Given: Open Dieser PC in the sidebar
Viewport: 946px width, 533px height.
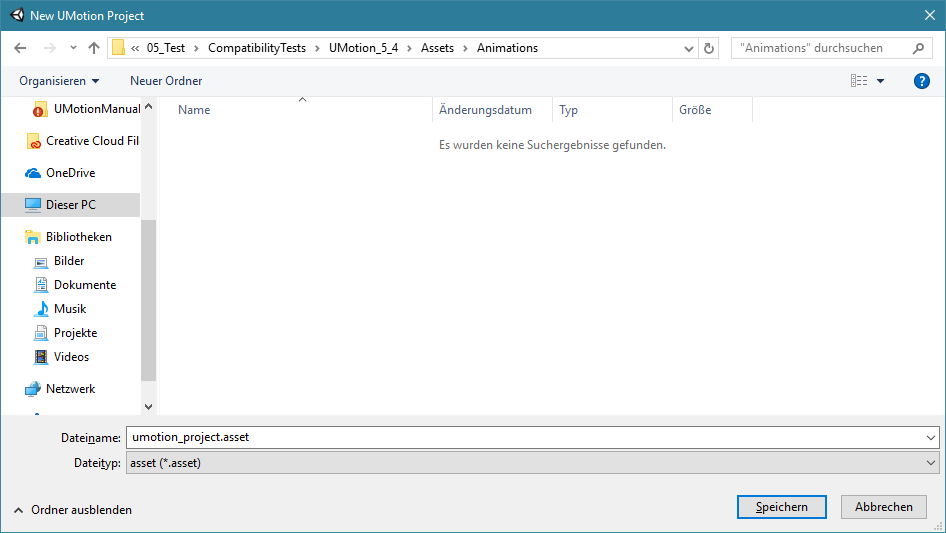Looking at the screenshot, I should [70, 205].
